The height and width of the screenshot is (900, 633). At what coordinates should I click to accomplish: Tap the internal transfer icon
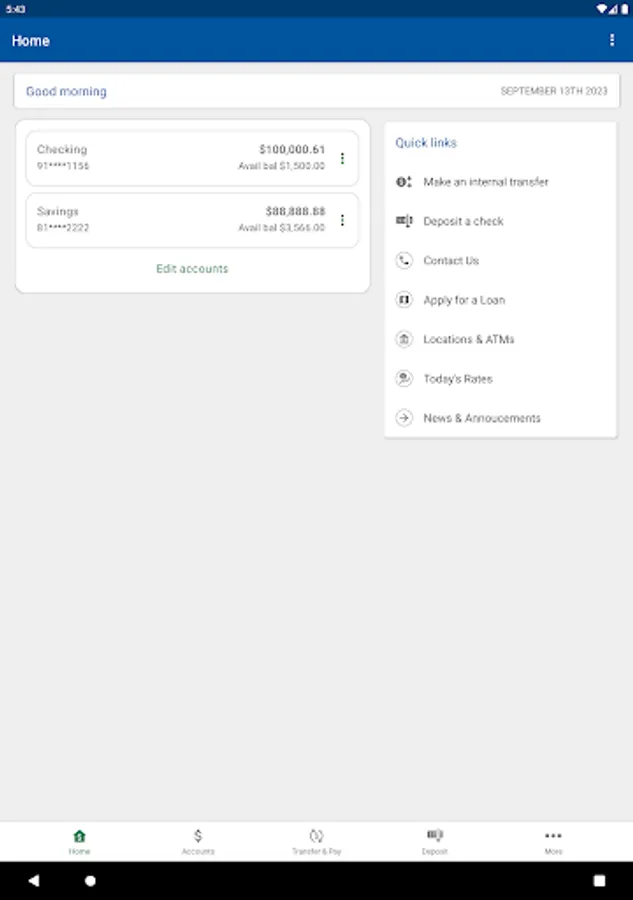click(x=404, y=182)
